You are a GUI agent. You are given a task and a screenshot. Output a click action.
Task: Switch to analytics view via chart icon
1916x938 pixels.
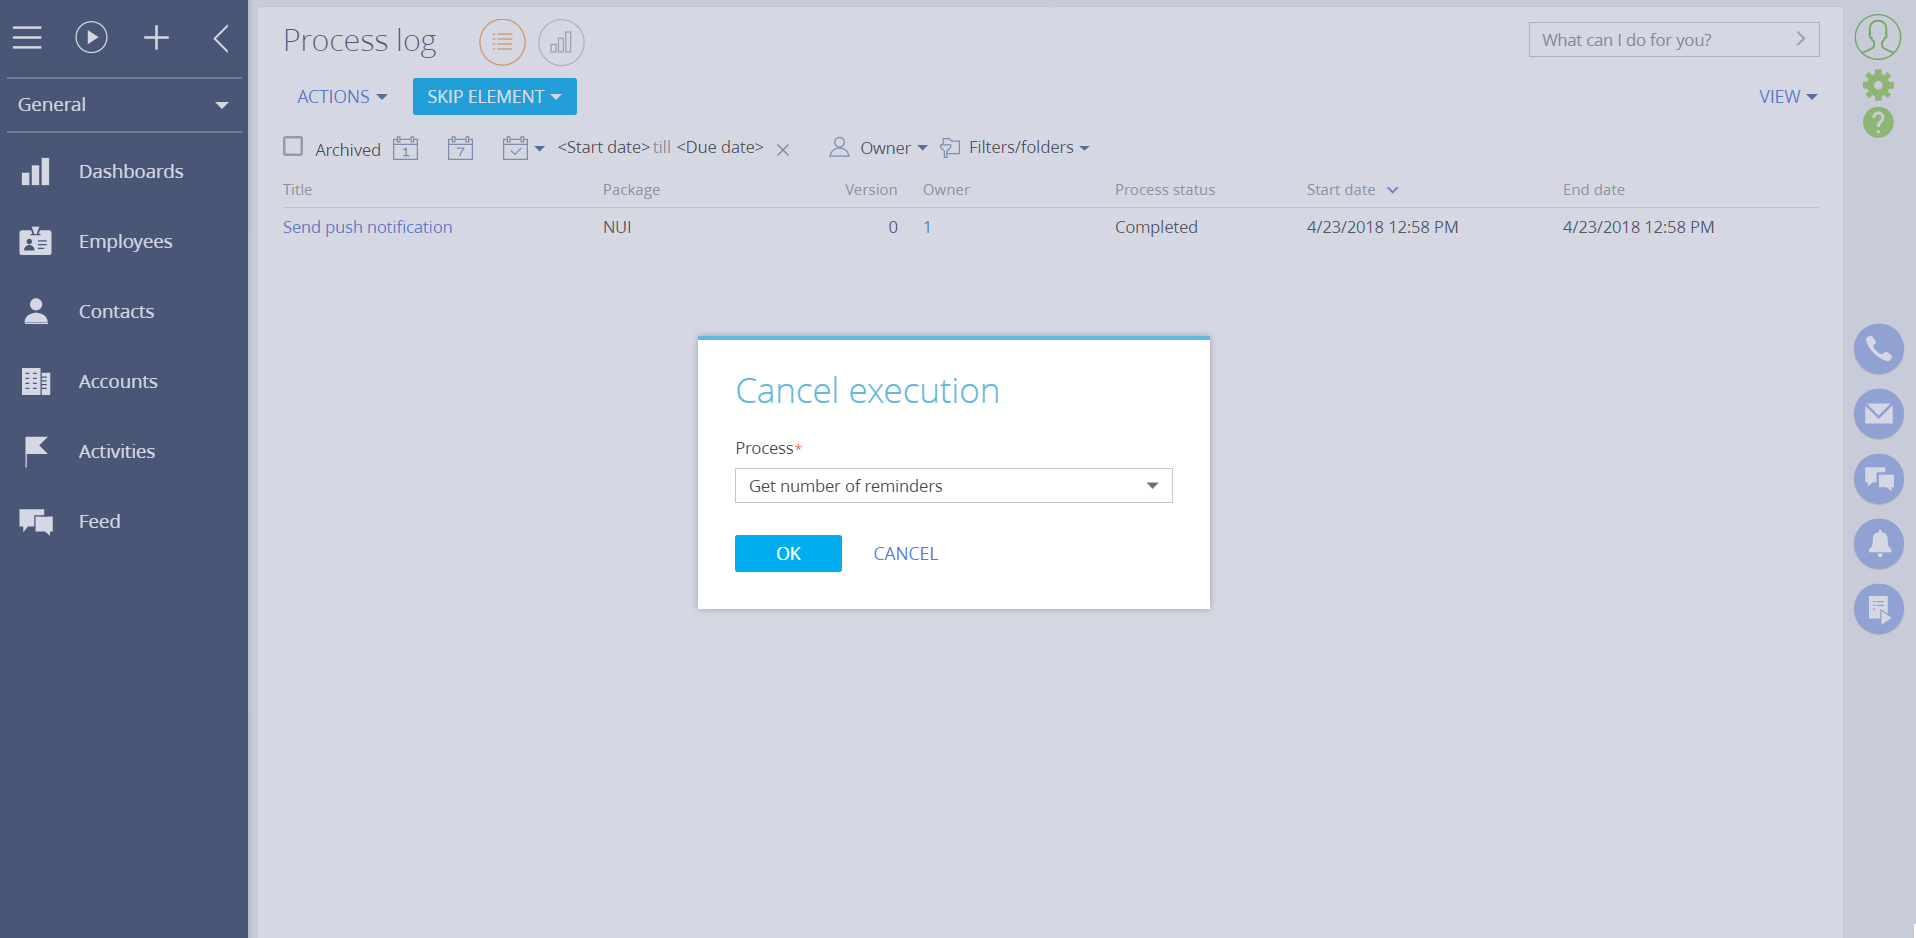[x=561, y=42]
